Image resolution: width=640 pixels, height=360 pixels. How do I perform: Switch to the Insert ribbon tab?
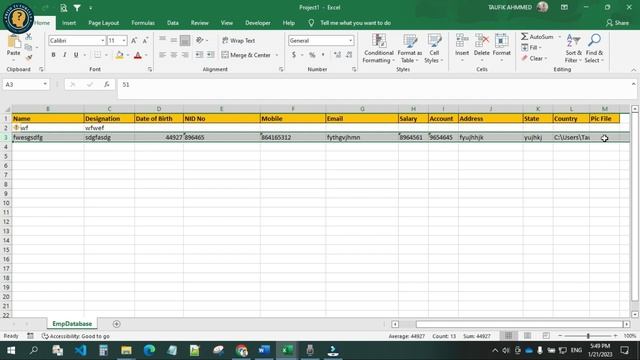(69, 23)
